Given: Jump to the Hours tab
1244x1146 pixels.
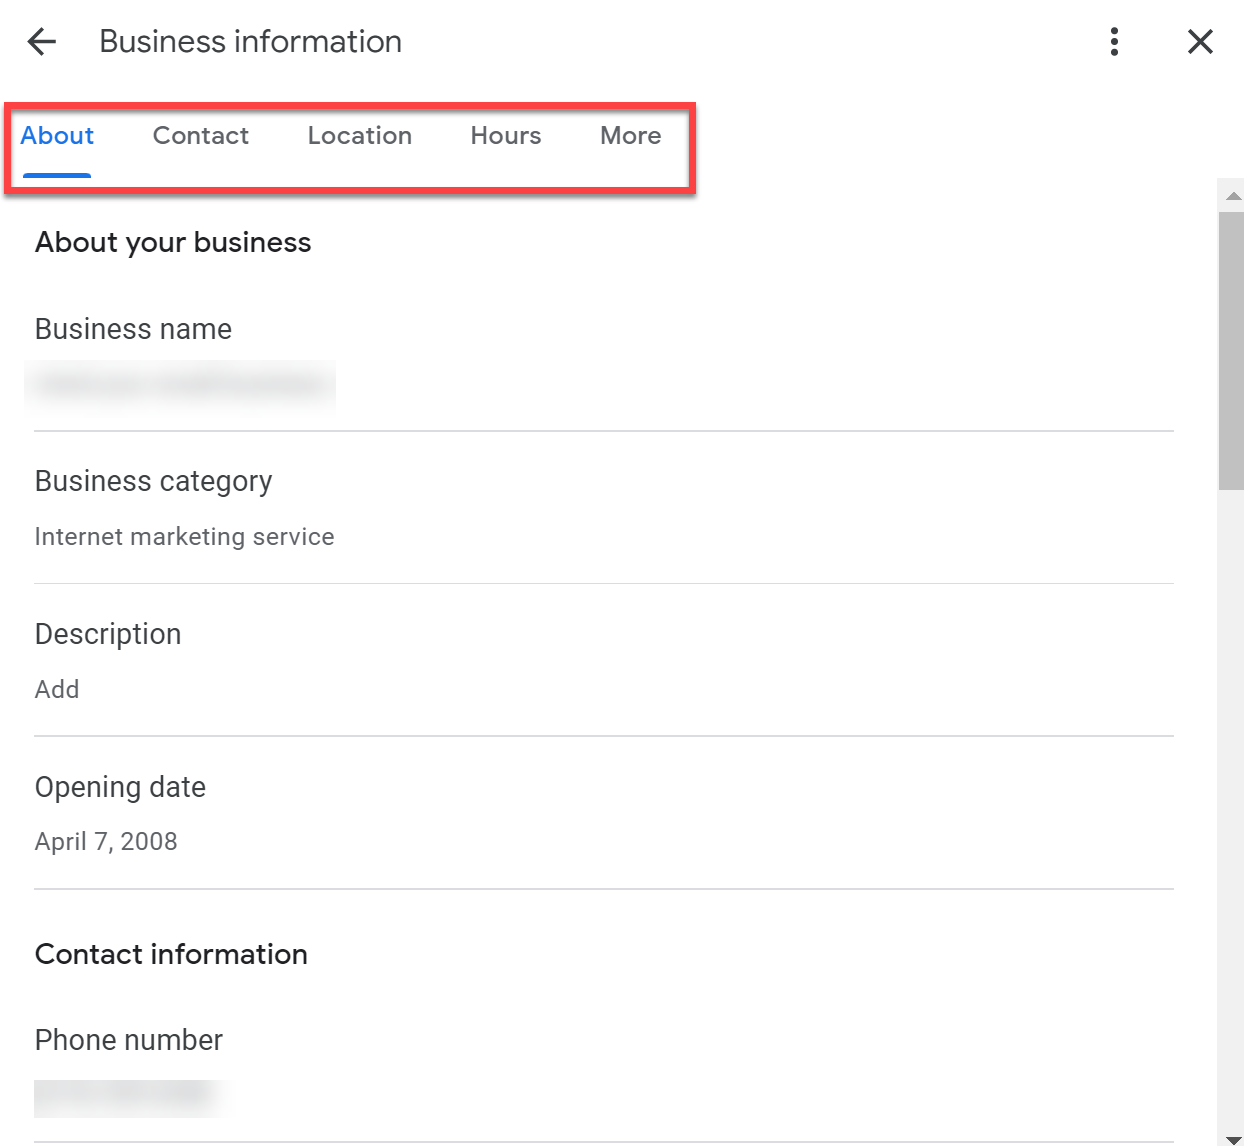Looking at the screenshot, I should (505, 136).
